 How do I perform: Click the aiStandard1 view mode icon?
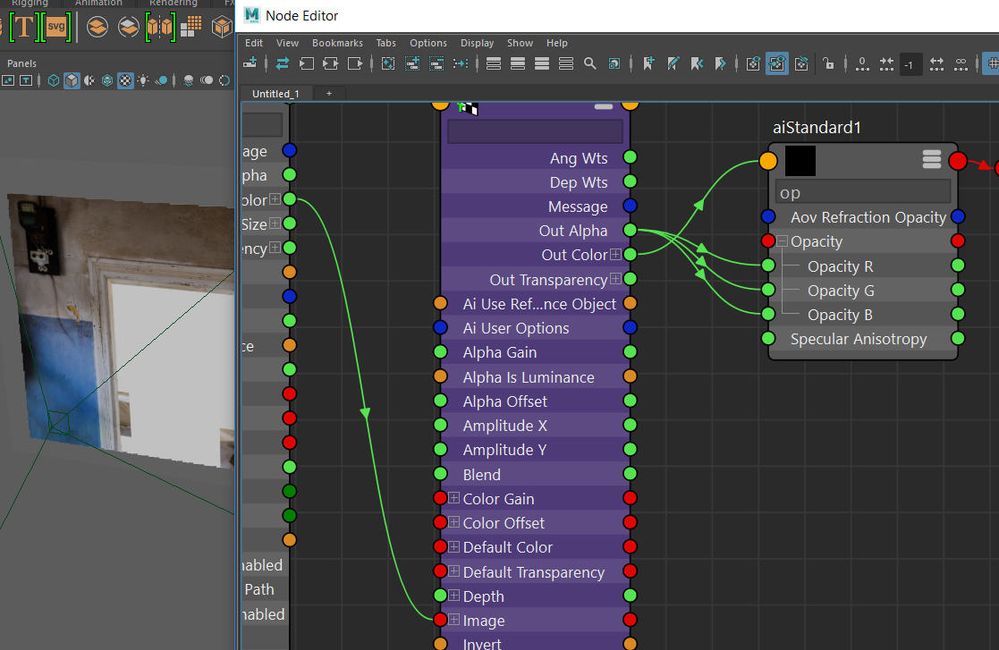click(x=931, y=159)
